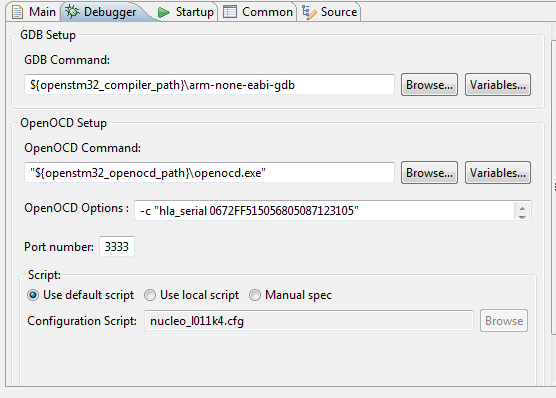The image size is (556, 398).
Task: Click the Port number field
Action: pos(117,247)
